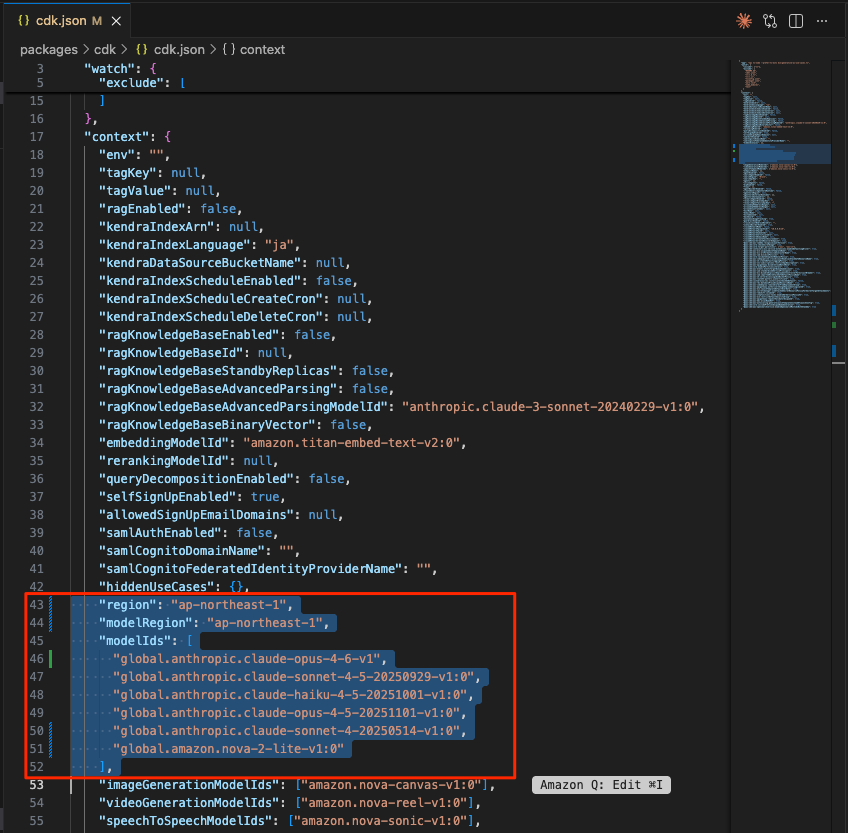This screenshot has height=833, width=848.
Task: Click the highlighted region in the minimap
Action: (x=785, y=153)
